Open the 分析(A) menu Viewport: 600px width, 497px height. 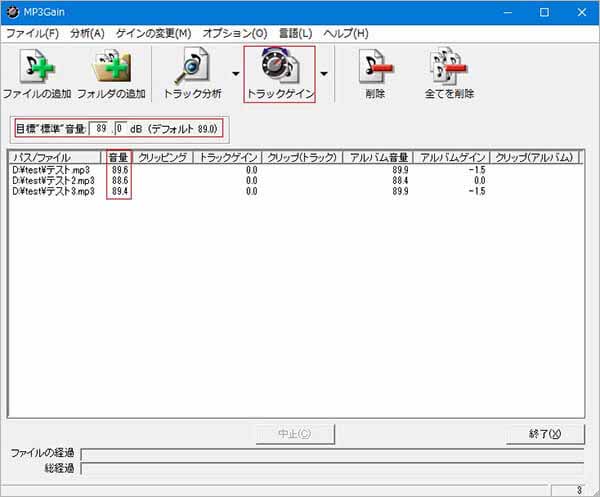pyautogui.click(x=87, y=34)
